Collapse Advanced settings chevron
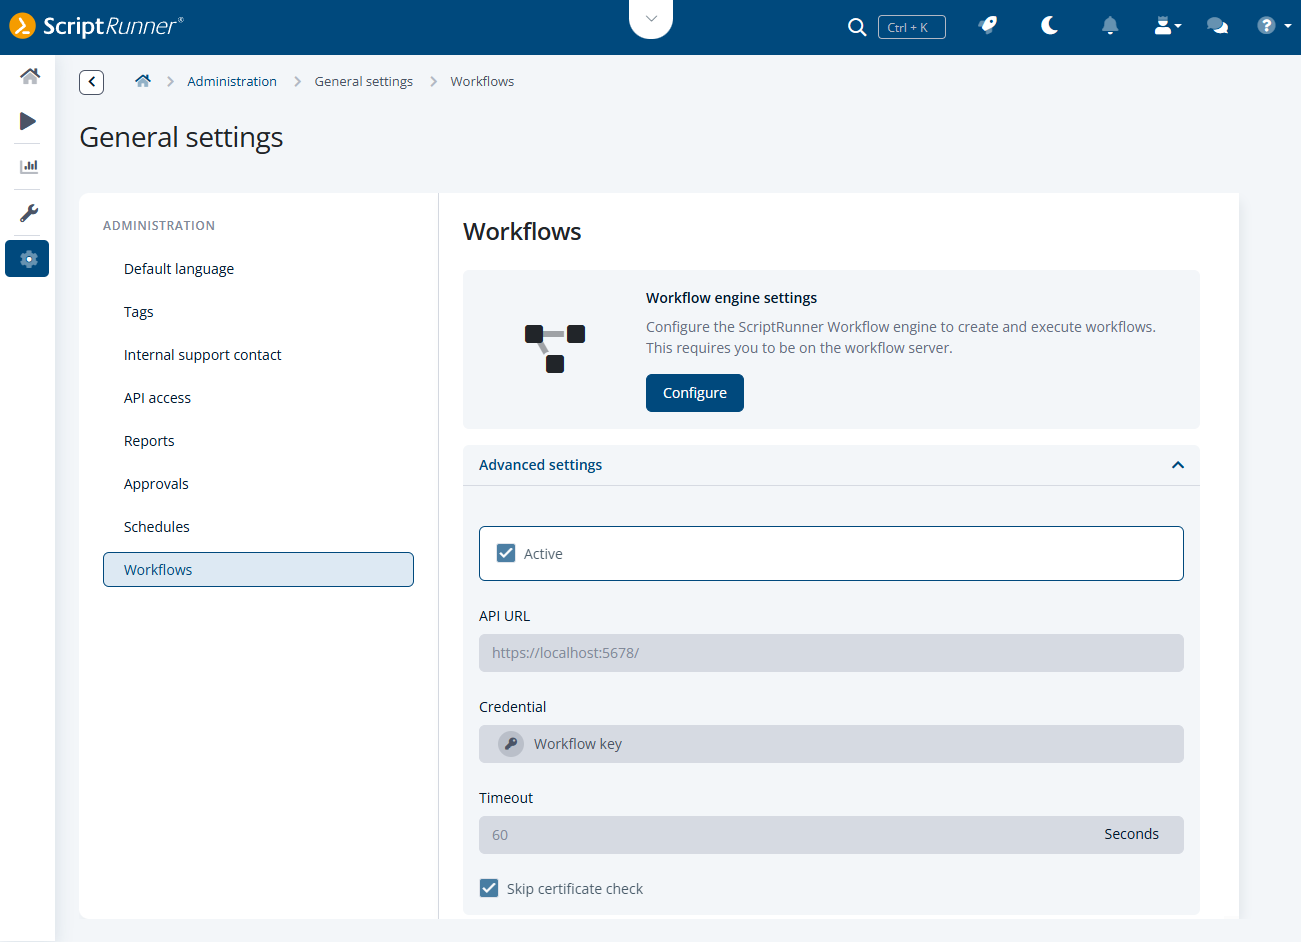This screenshot has width=1301, height=942. coord(1178,465)
